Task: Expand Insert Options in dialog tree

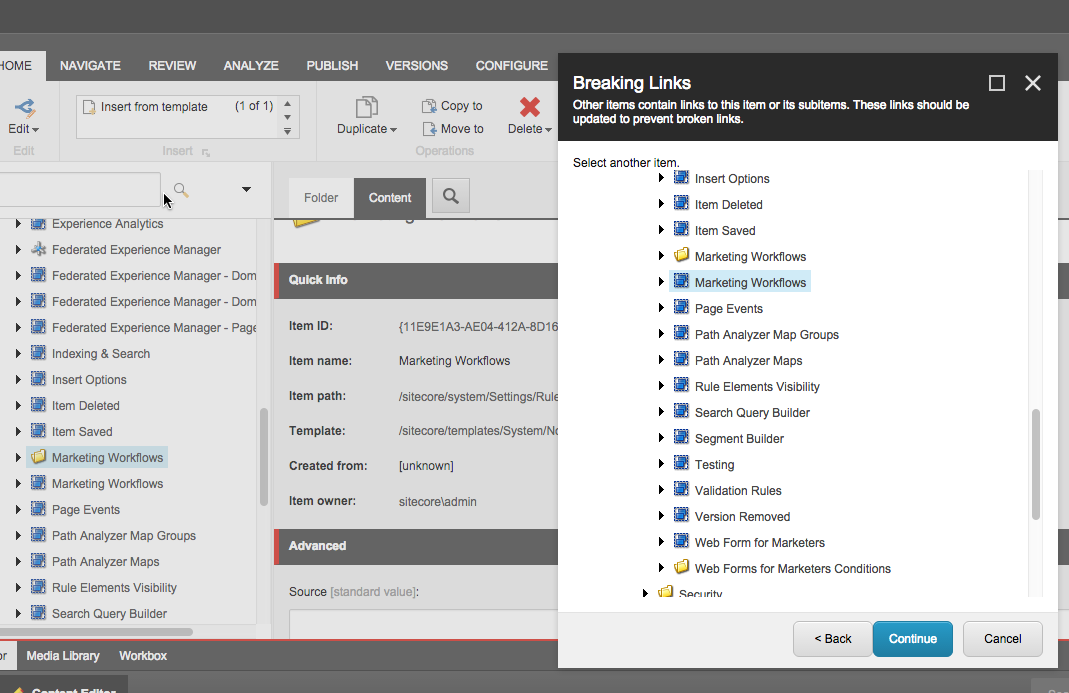Action: click(x=661, y=178)
